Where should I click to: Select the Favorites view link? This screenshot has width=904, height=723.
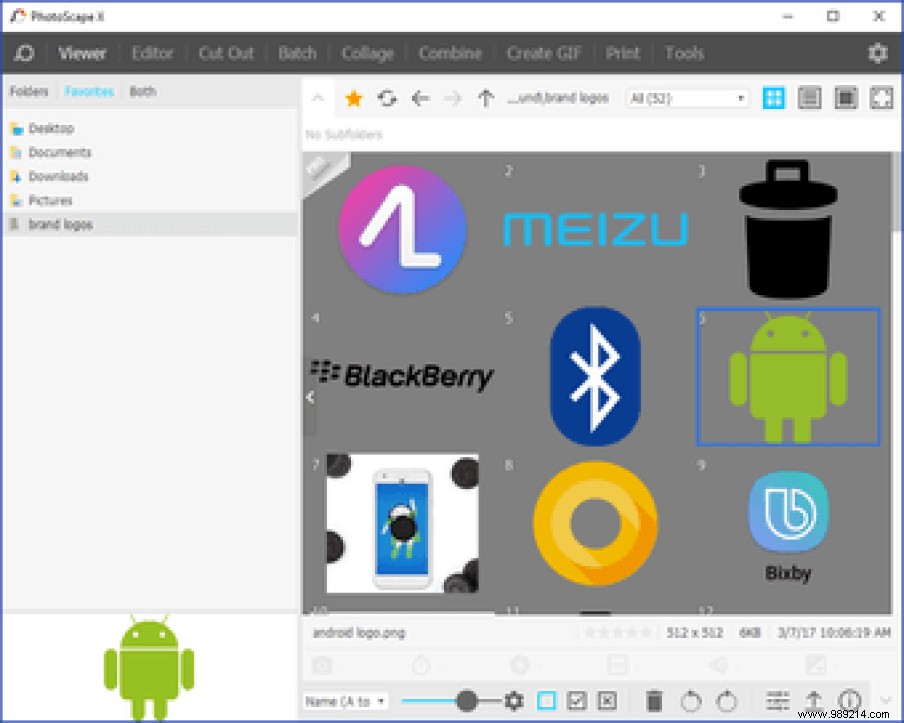(89, 91)
